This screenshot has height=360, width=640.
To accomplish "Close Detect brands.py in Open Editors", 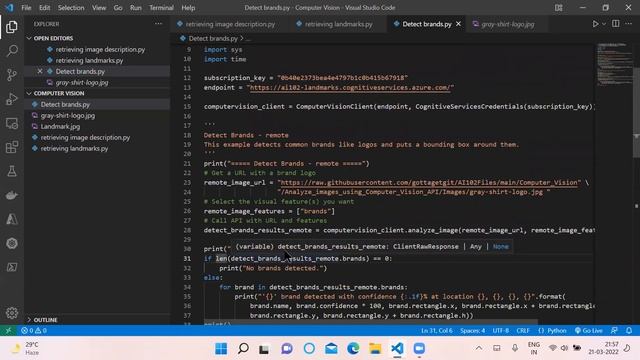I will click(x=40, y=71).
